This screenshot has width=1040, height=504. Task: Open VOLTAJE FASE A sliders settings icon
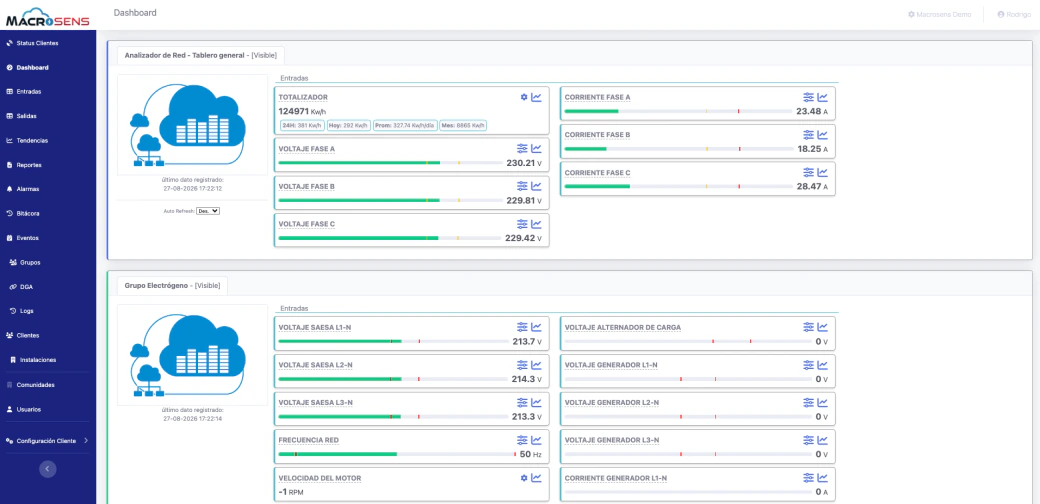coord(522,149)
